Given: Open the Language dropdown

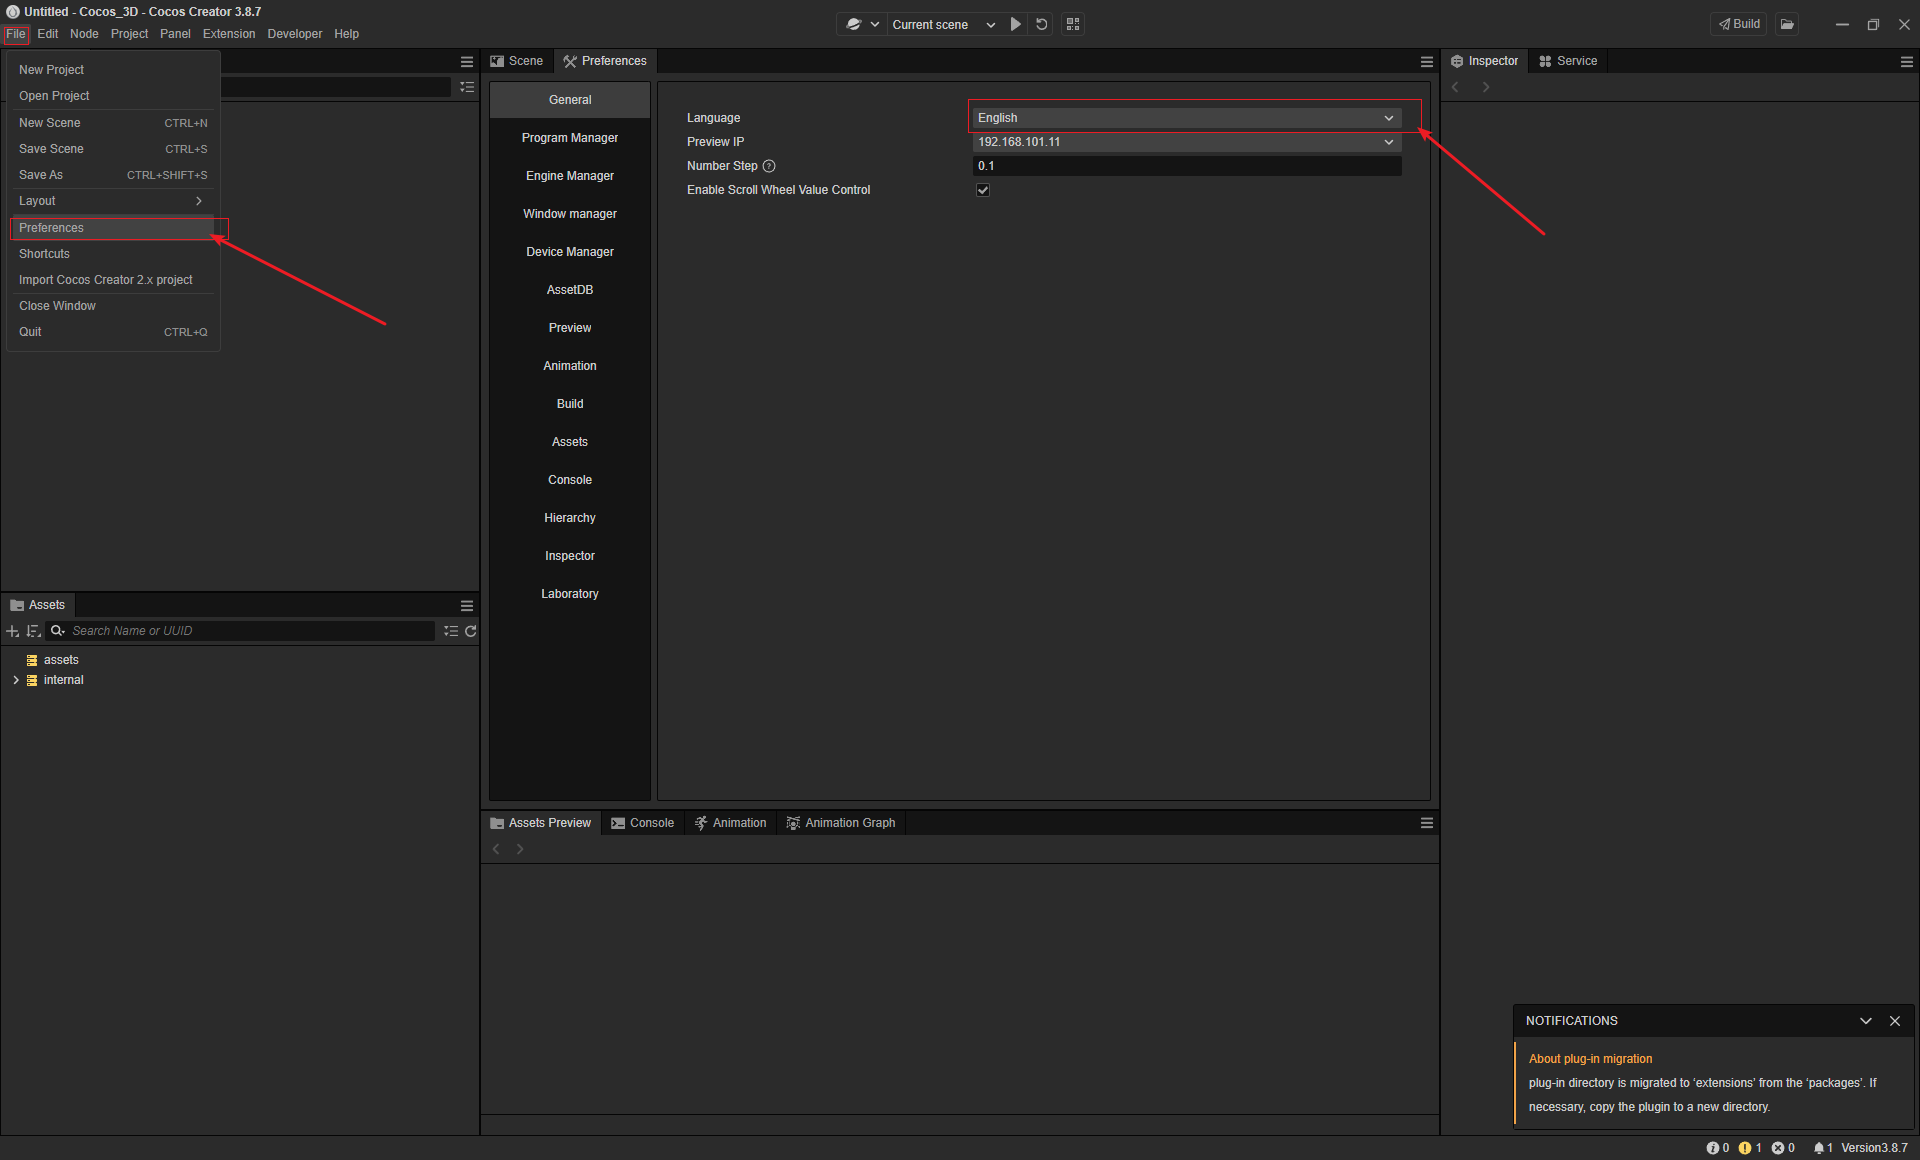Looking at the screenshot, I should 1187,118.
